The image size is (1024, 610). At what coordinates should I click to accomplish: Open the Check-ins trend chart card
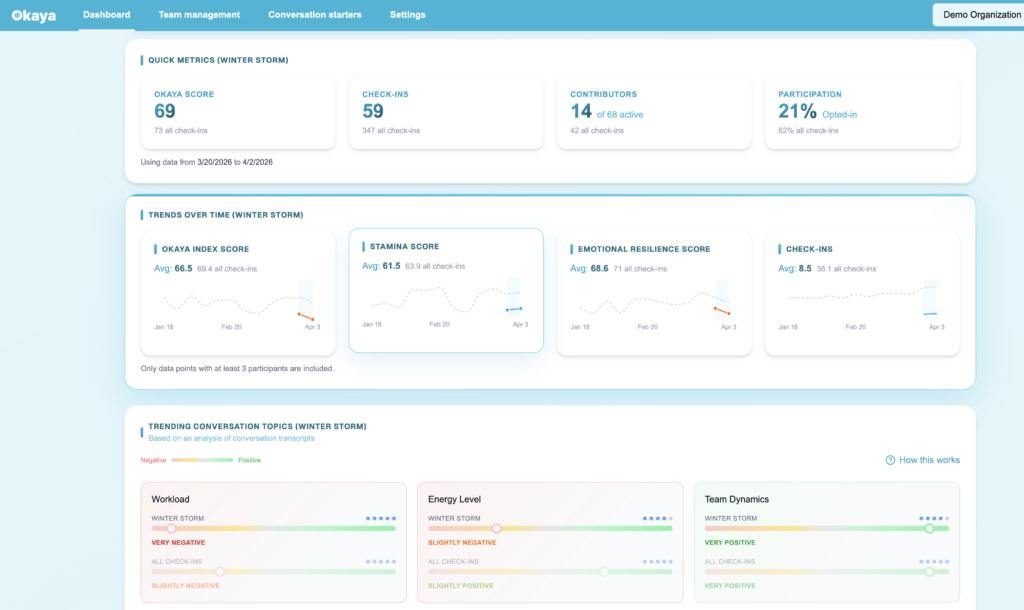click(862, 293)
